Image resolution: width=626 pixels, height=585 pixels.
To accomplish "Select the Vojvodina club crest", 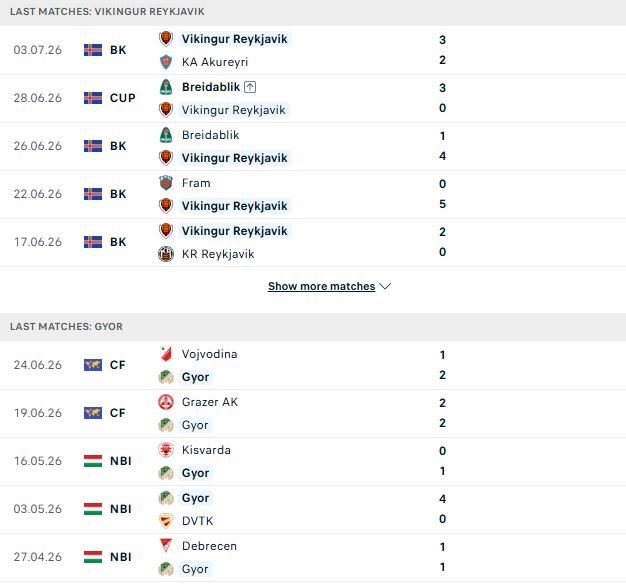I will [166, 354].
